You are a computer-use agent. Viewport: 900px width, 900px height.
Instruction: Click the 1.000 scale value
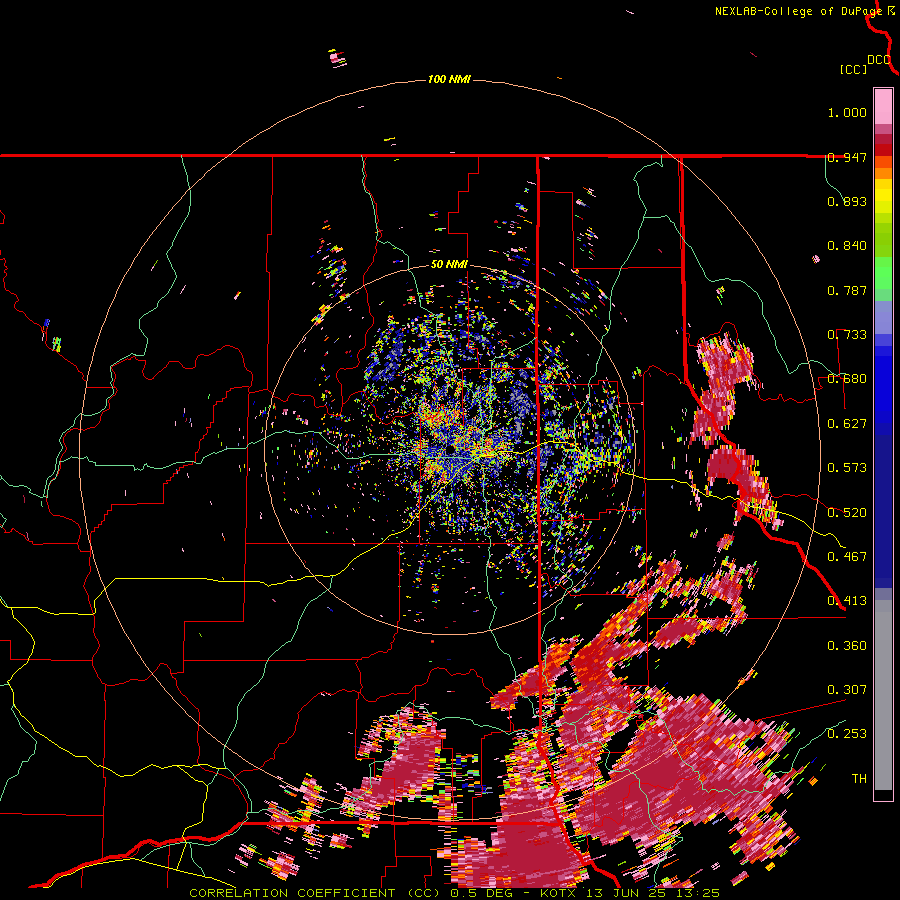tap(847, 112)
